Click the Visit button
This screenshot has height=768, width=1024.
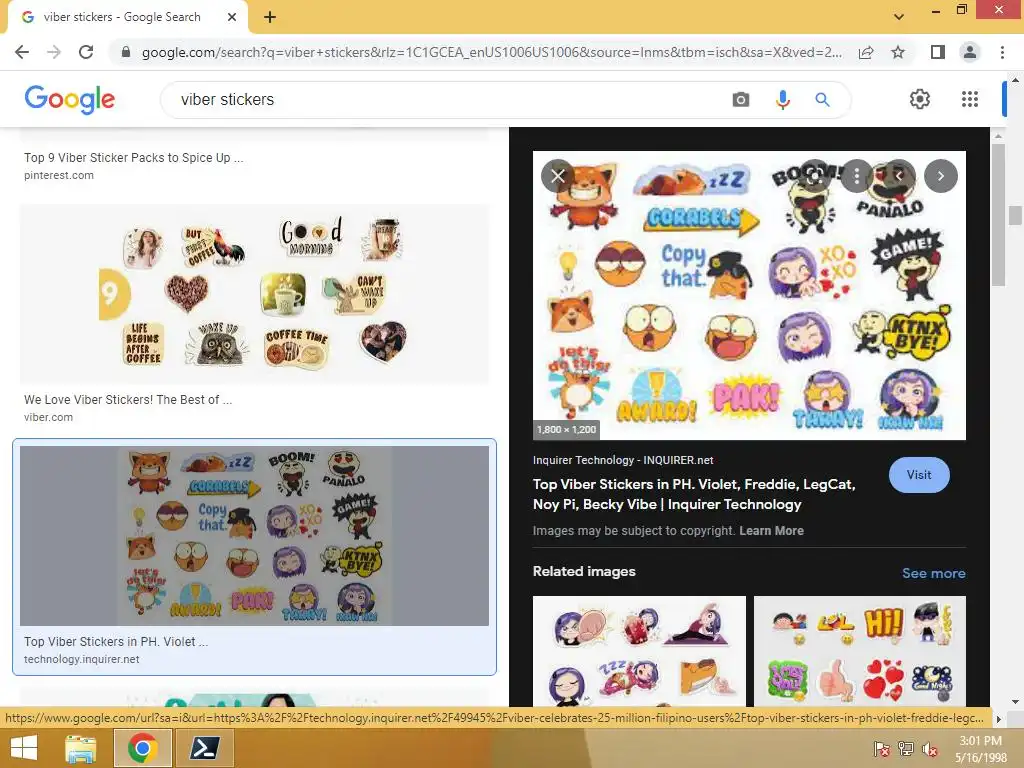pyautogui.click(x=919, y=475)
